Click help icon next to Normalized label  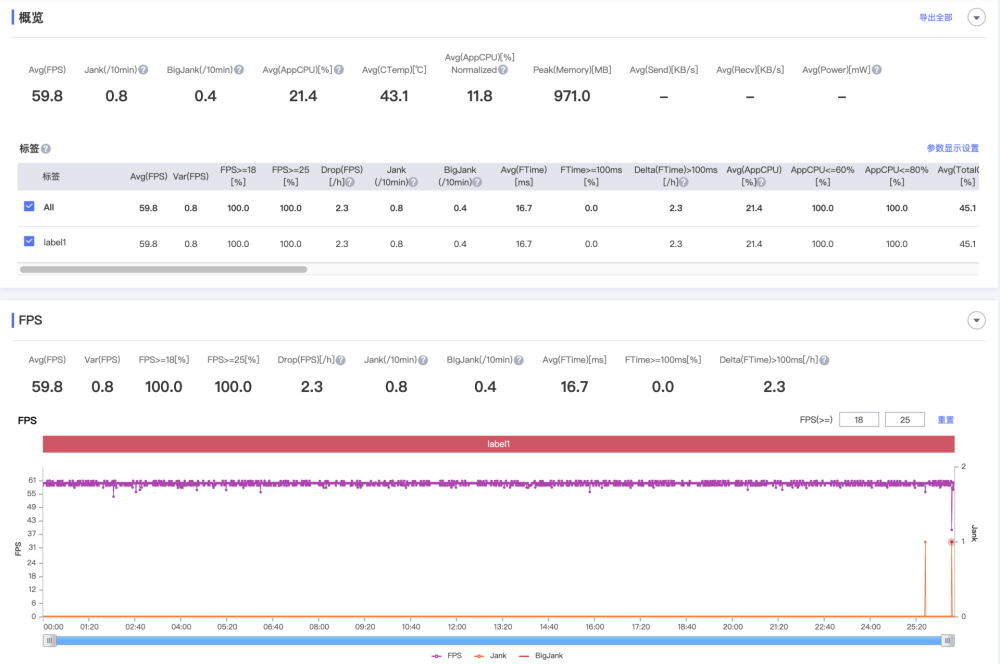(x=503, y=70)
